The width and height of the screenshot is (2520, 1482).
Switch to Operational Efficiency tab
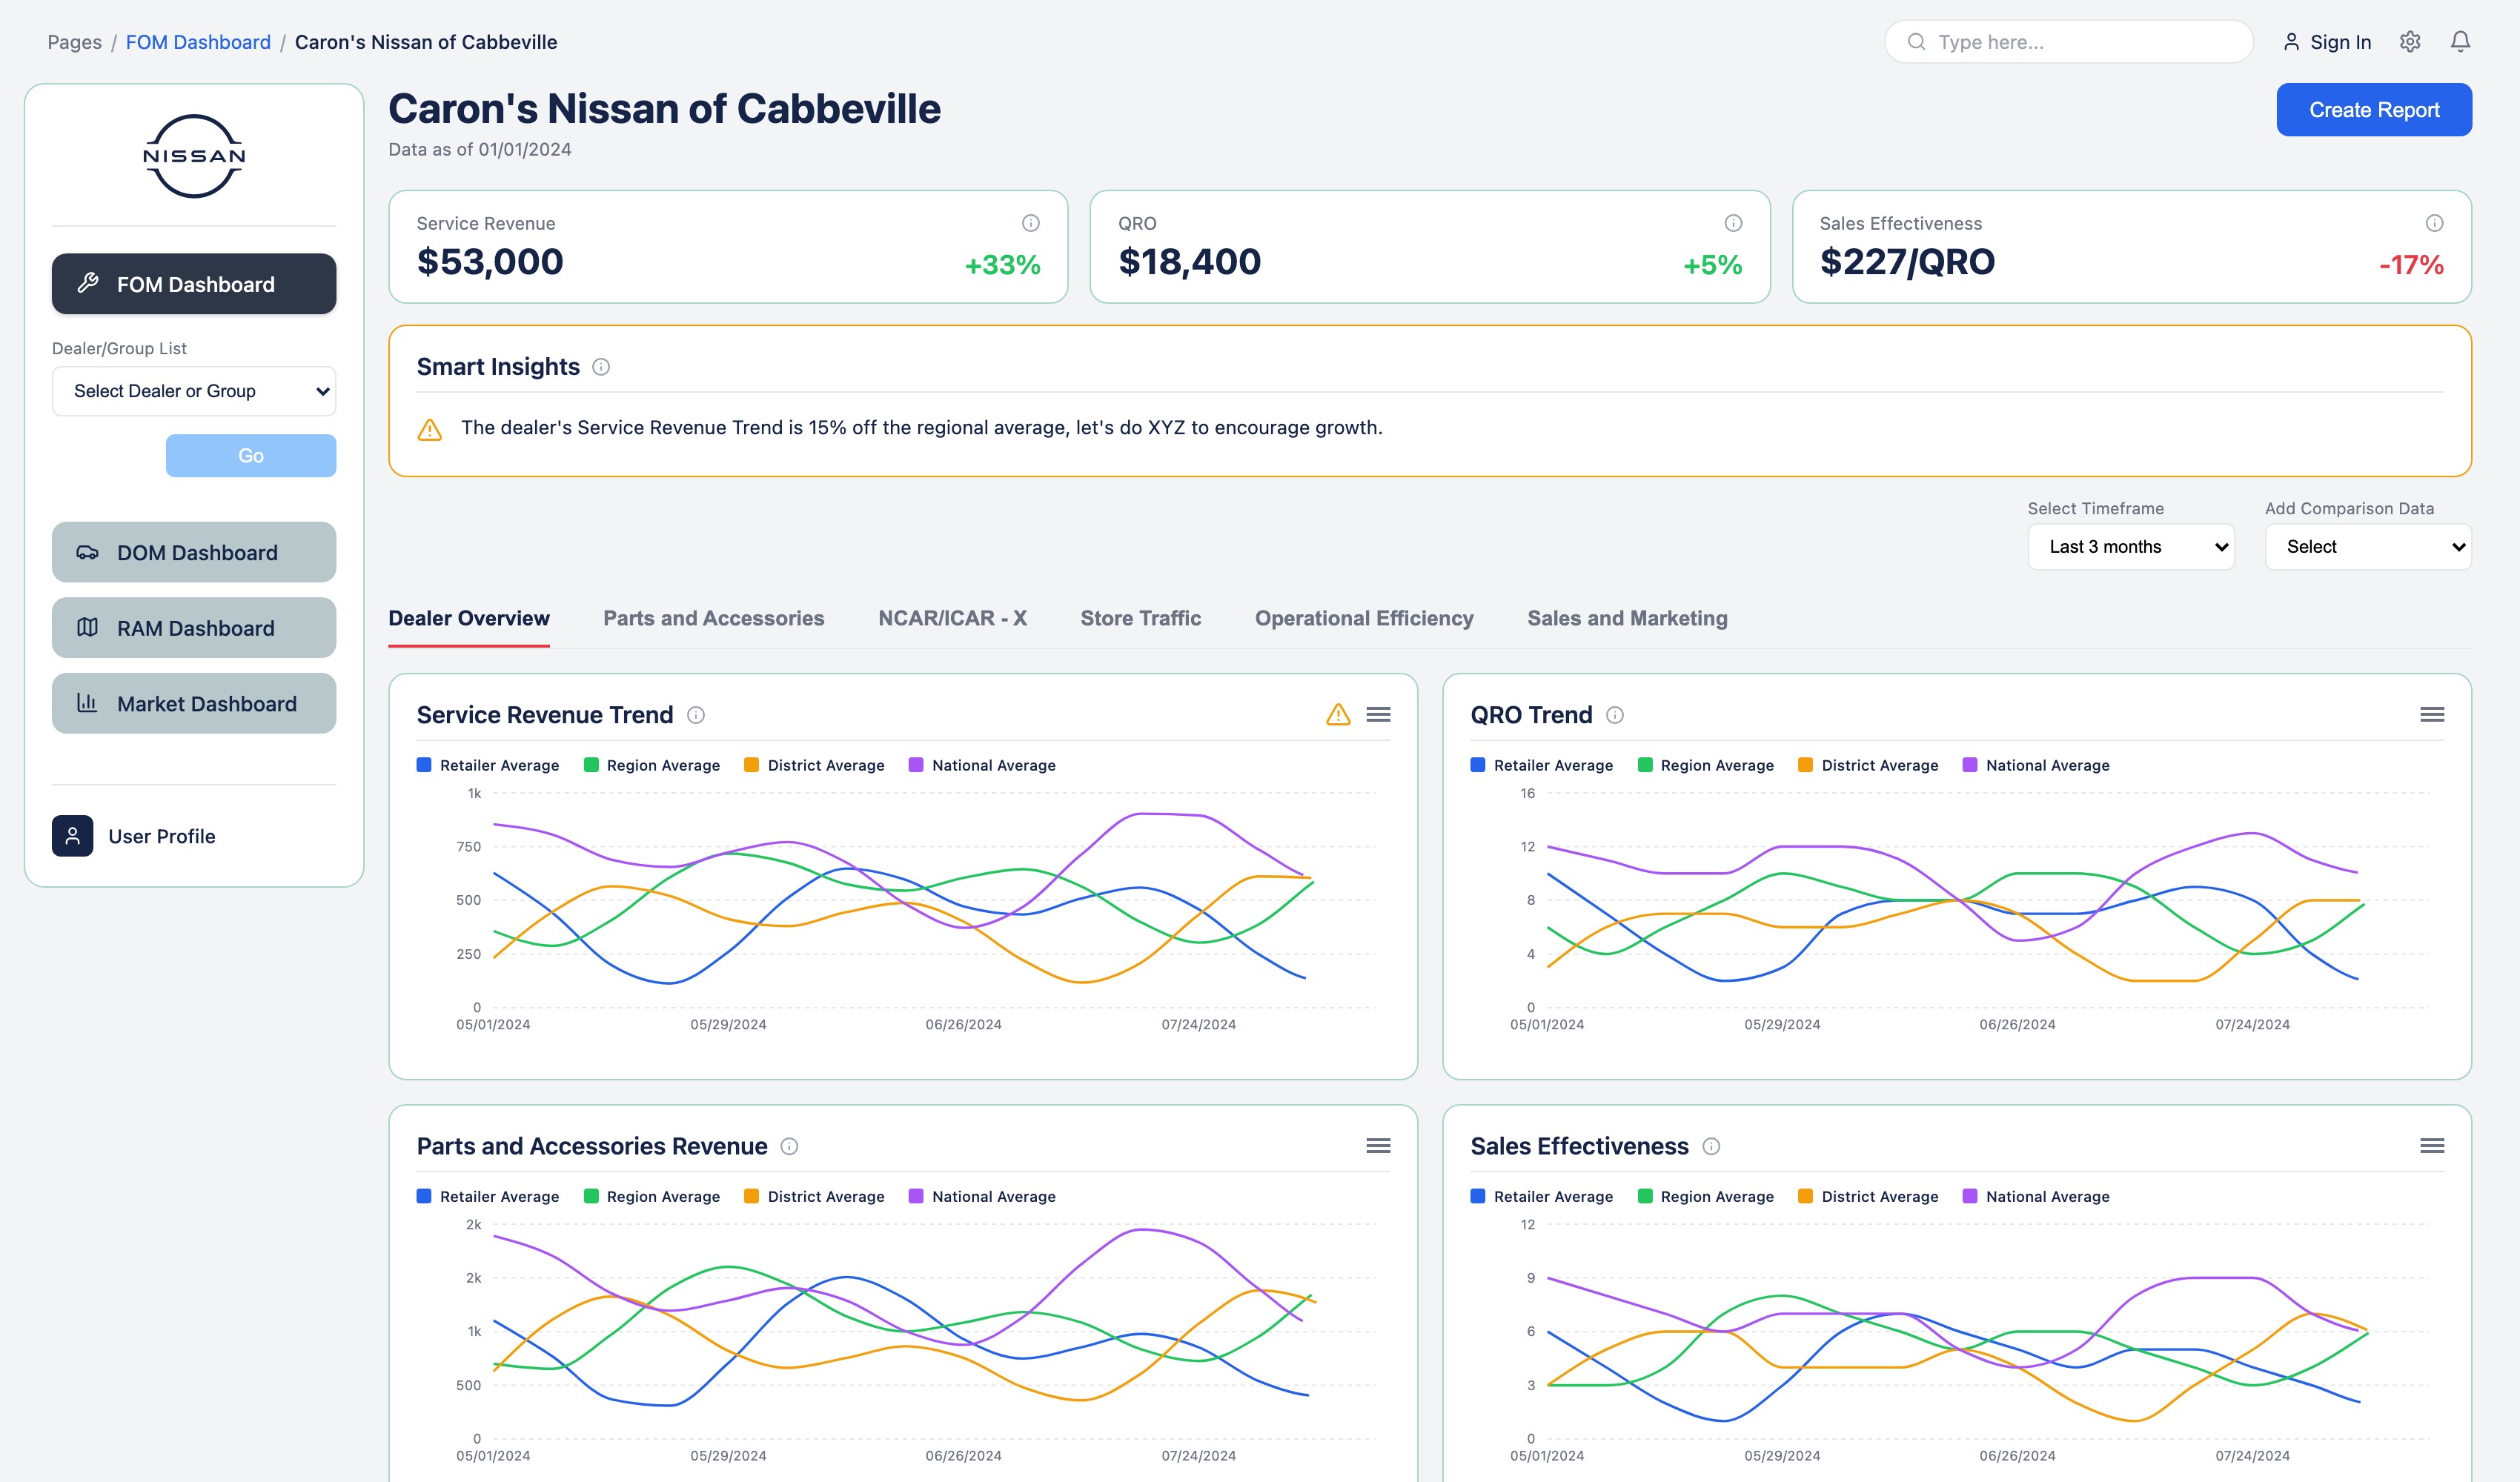pos(1364,618)
